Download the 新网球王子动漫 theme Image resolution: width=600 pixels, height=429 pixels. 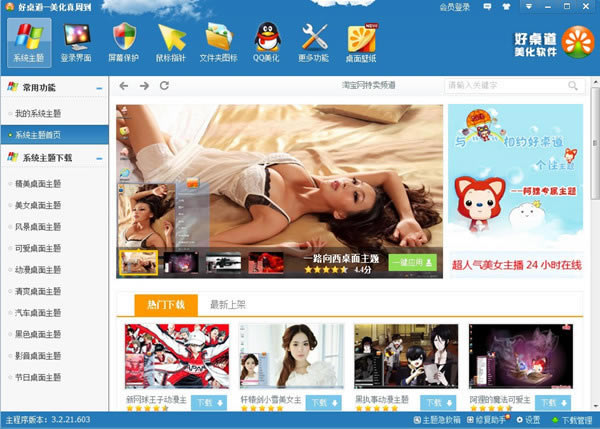(x=209, y=403)
